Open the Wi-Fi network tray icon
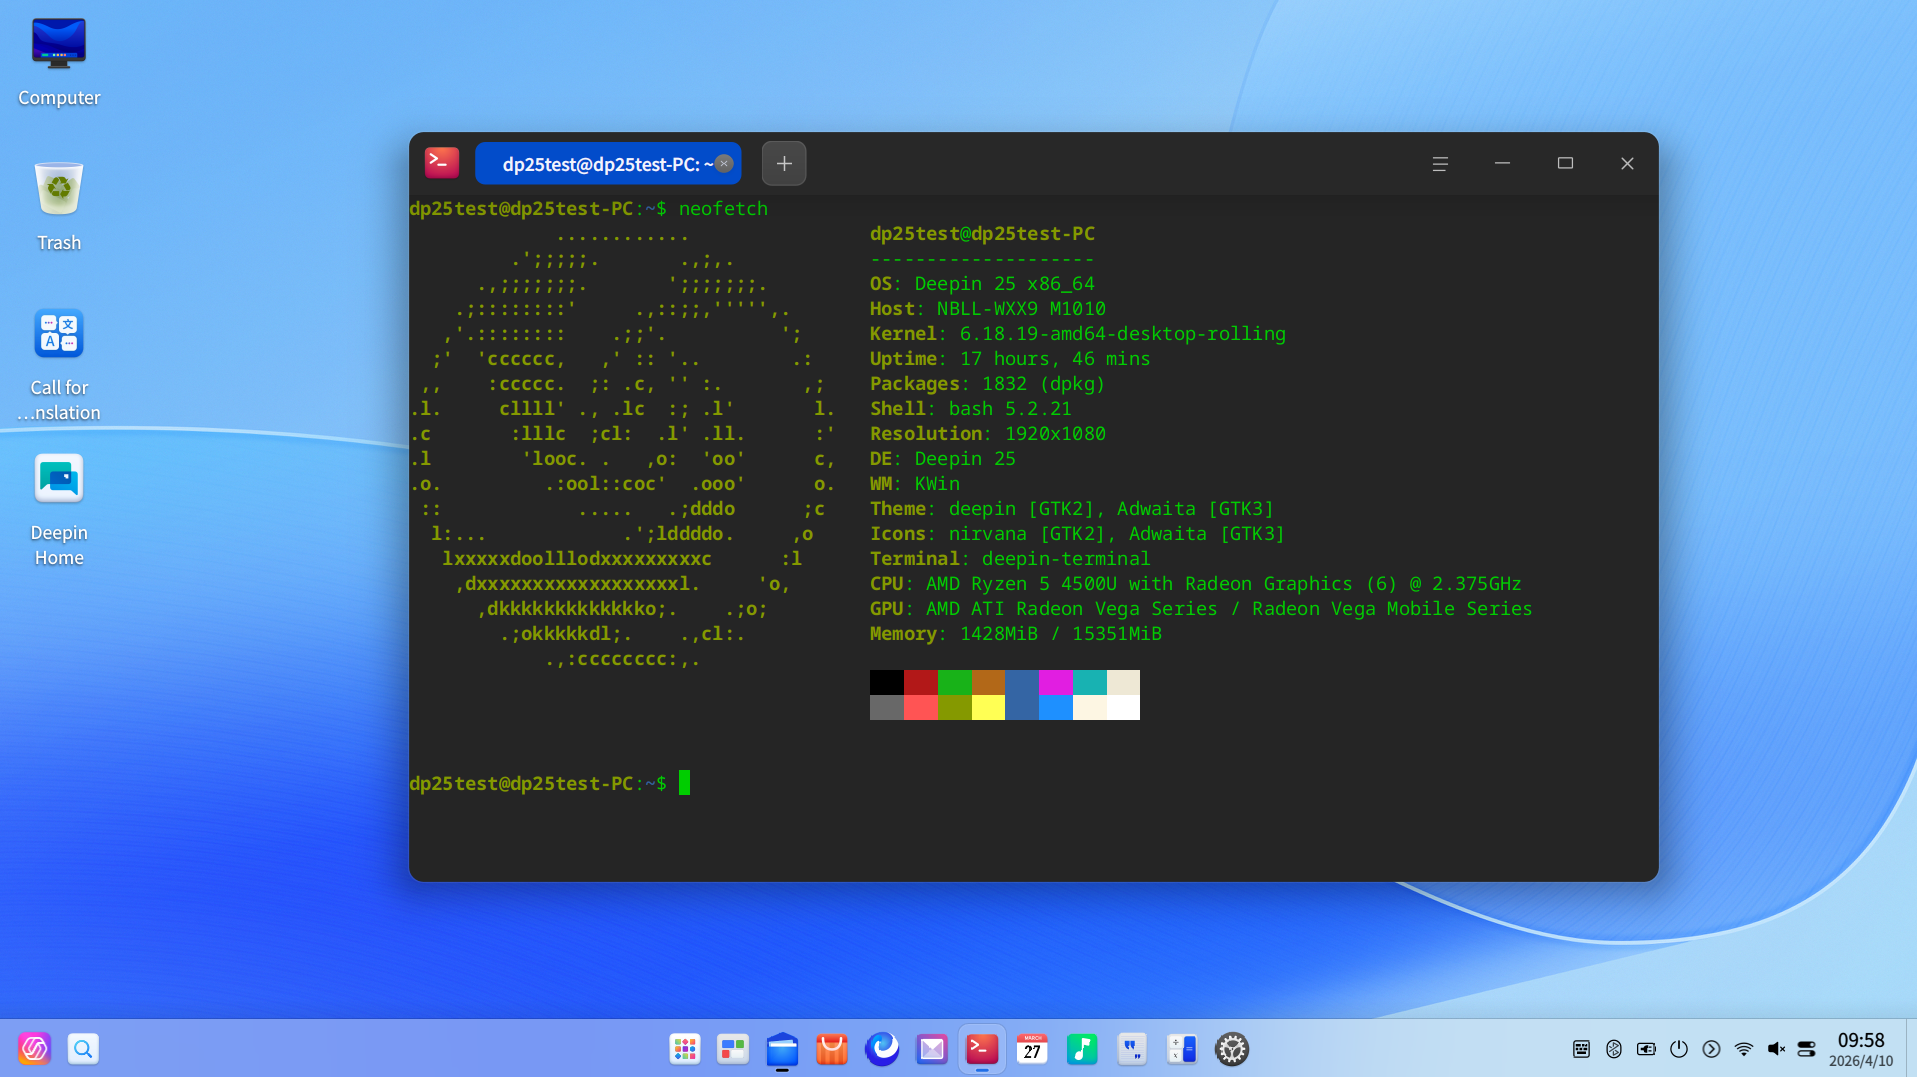 point(1744,1049)
